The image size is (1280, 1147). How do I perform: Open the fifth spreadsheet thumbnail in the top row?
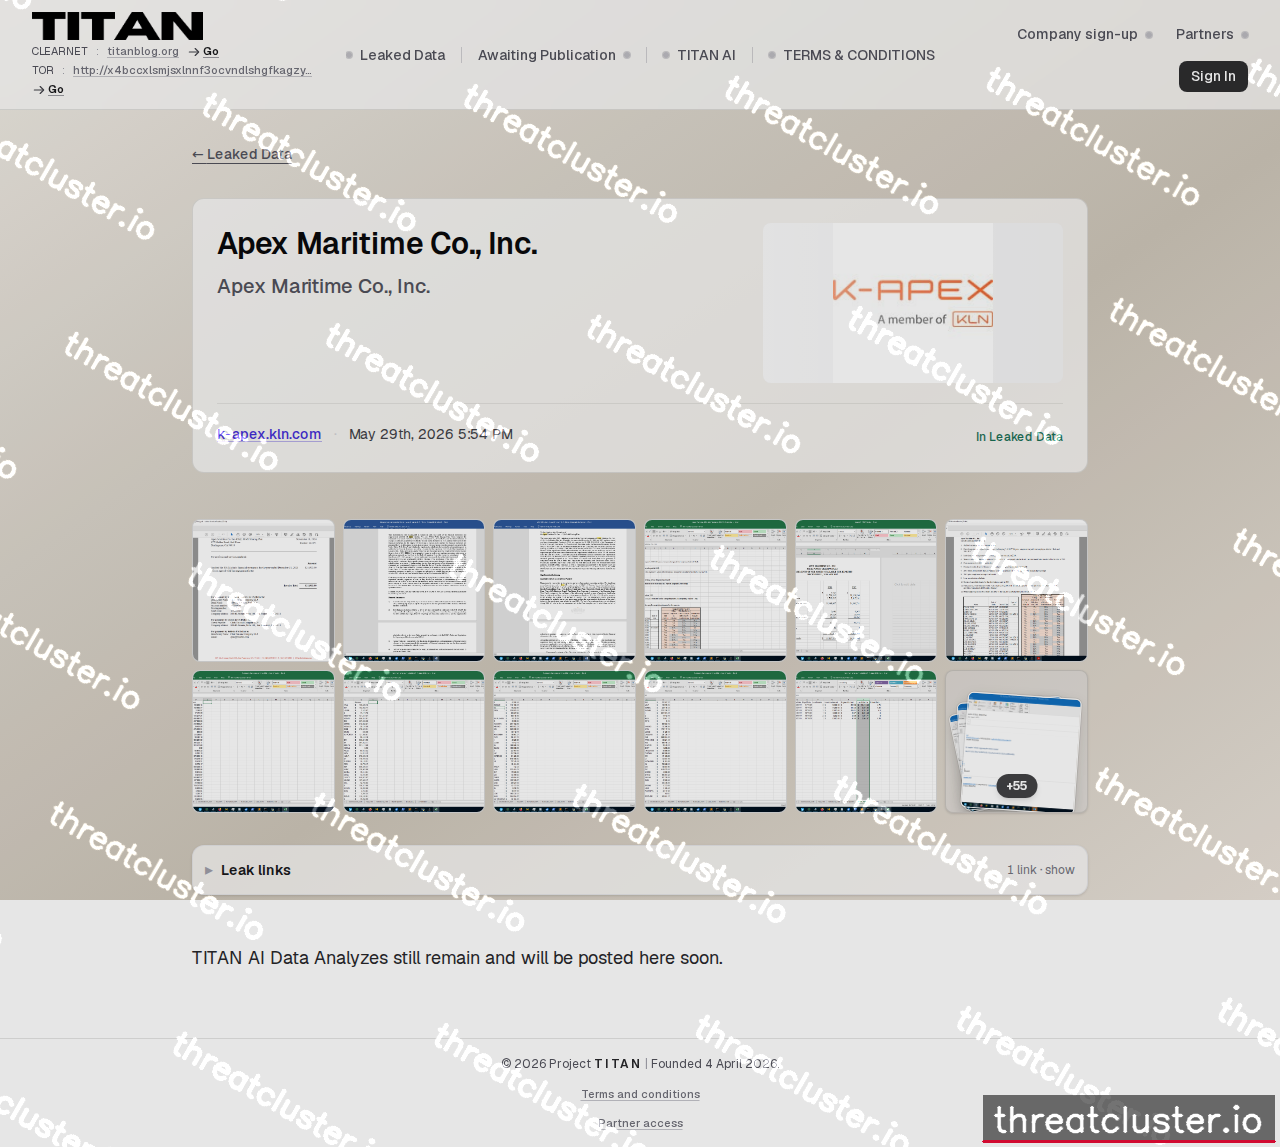(866, 590)
